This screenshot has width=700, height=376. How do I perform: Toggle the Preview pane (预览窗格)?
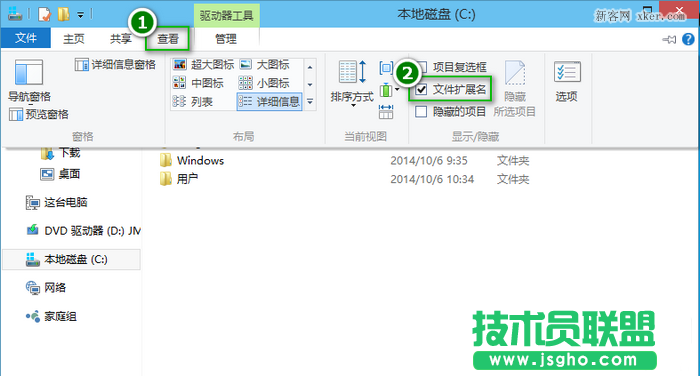coord(39,115)
